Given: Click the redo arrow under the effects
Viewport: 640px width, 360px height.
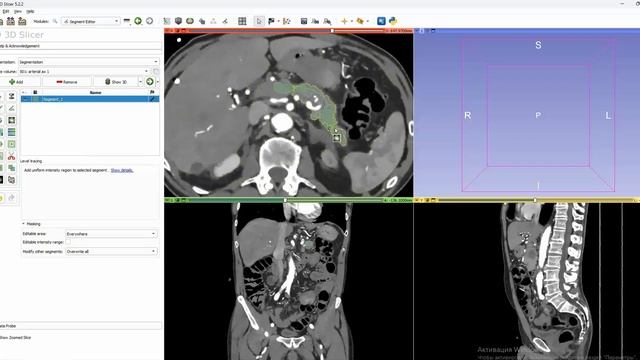Looking at the screenshot, I should click(x=11, y=198).
